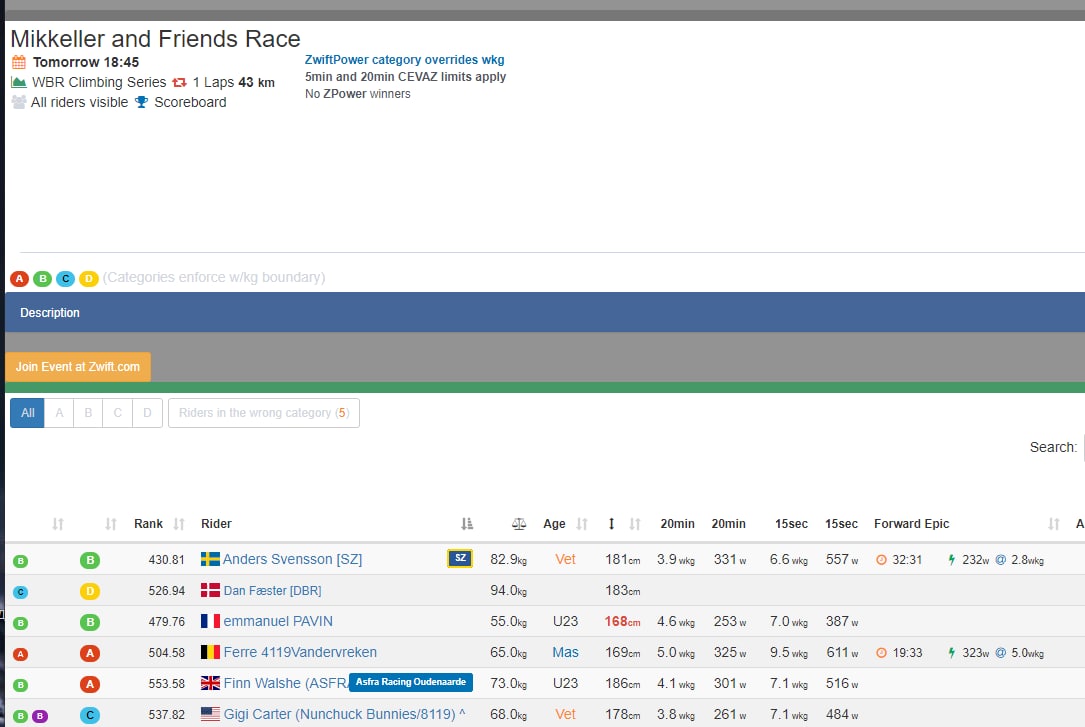The height and width of the screenshot is (727, 1085).
Task: Click the clock icon beside 19:33
Action: coord(881,652)
